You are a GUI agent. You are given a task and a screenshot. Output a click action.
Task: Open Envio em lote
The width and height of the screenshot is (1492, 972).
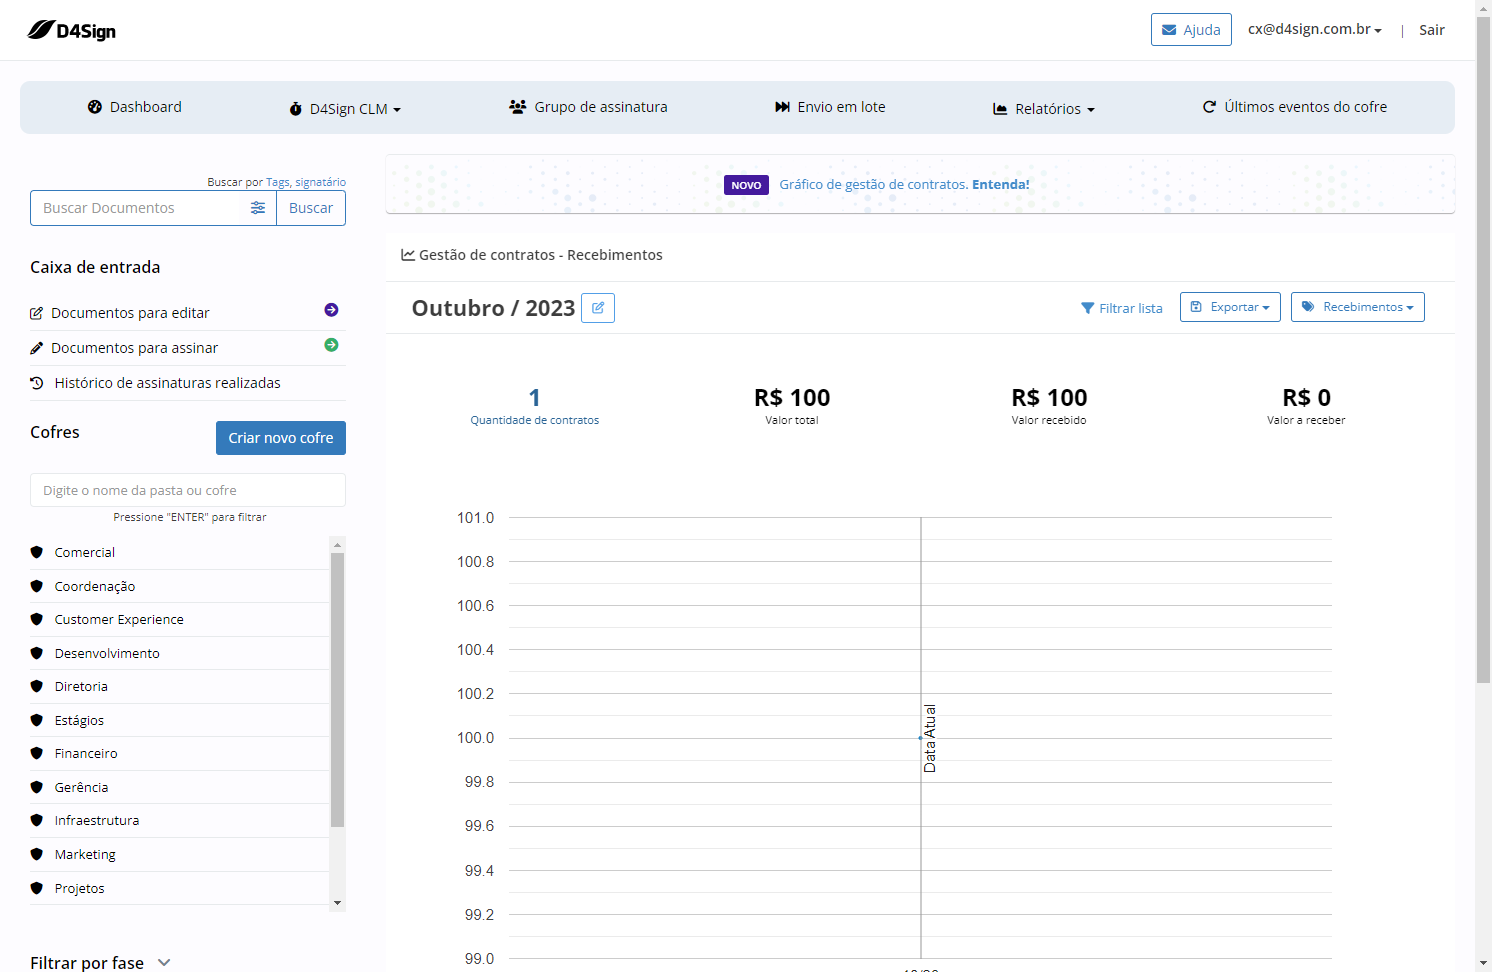(x=830, y=107)
